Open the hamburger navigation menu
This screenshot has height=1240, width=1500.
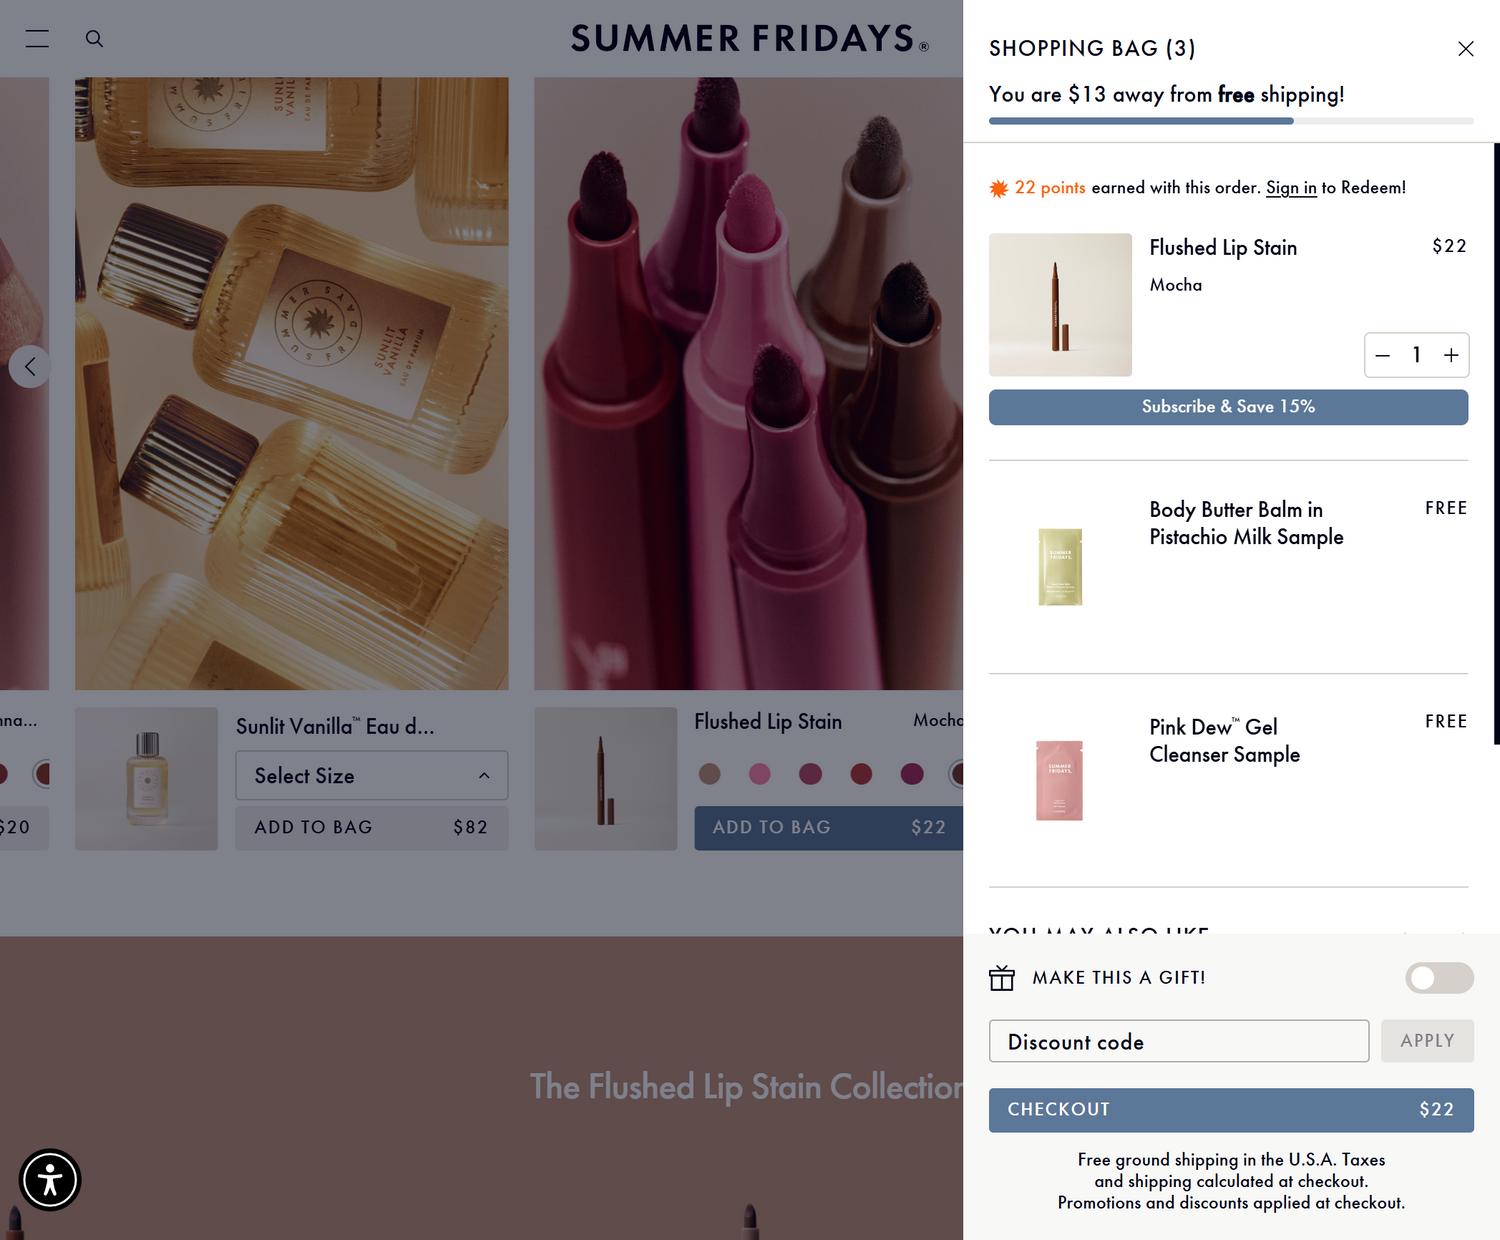pyautogui.click(x=37, y=39)
